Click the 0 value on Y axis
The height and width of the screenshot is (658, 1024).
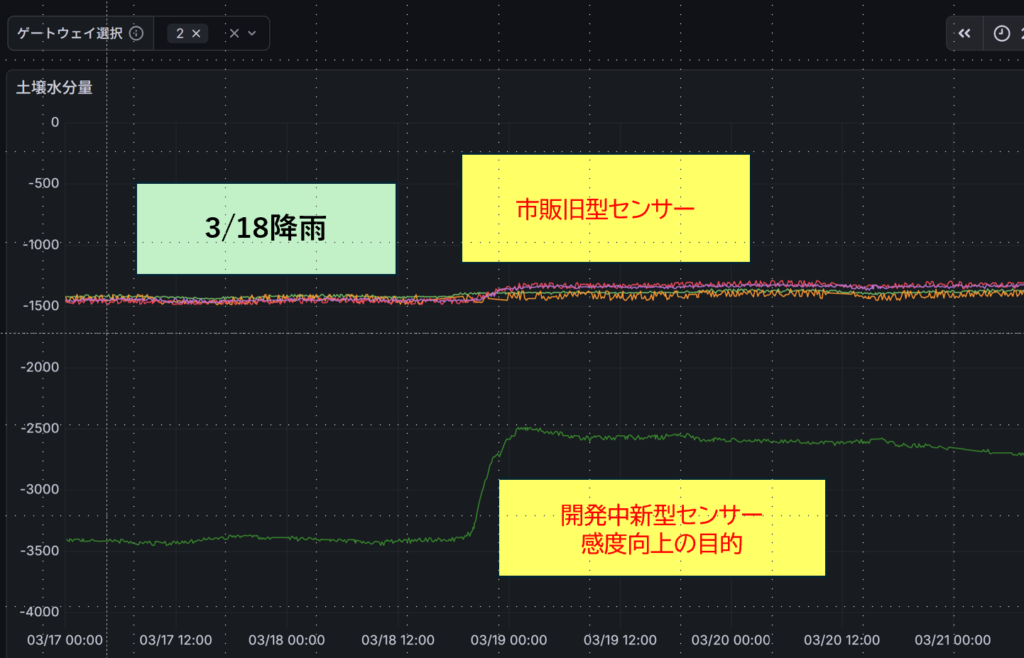pos(54,122)
